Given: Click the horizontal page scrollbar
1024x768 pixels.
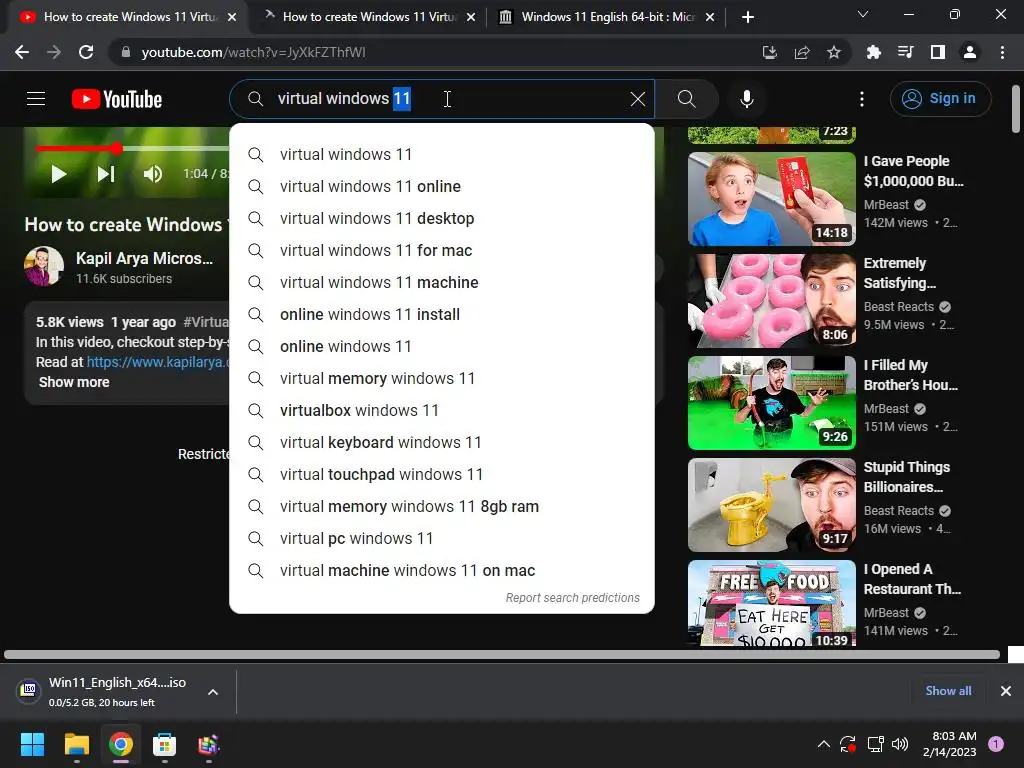Looking at the screenshot, I should pyautogui.click(x=502, y=654).
